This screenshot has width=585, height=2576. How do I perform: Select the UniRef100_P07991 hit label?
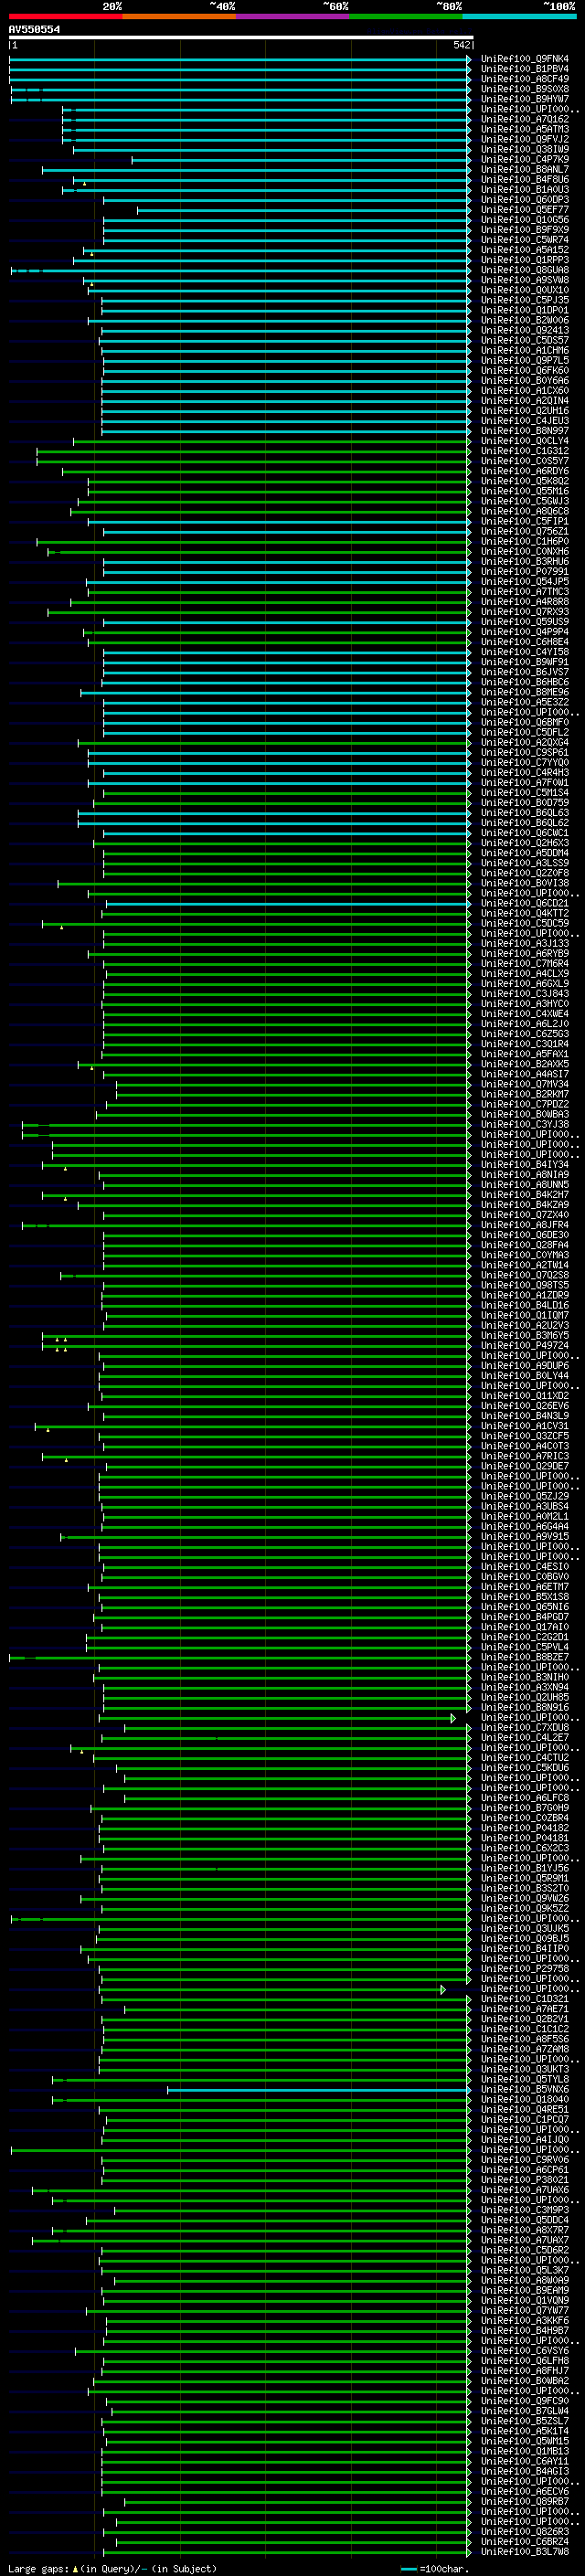pyautogui.click(x=525, y=572)
